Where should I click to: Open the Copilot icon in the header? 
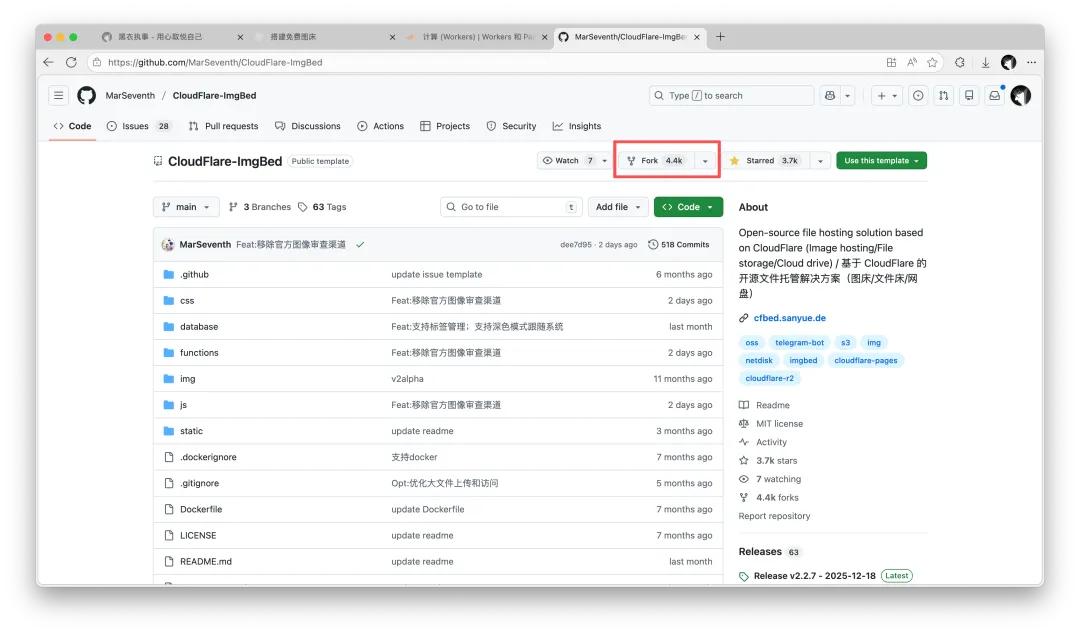pyautogui.click(x=830, y=96)
